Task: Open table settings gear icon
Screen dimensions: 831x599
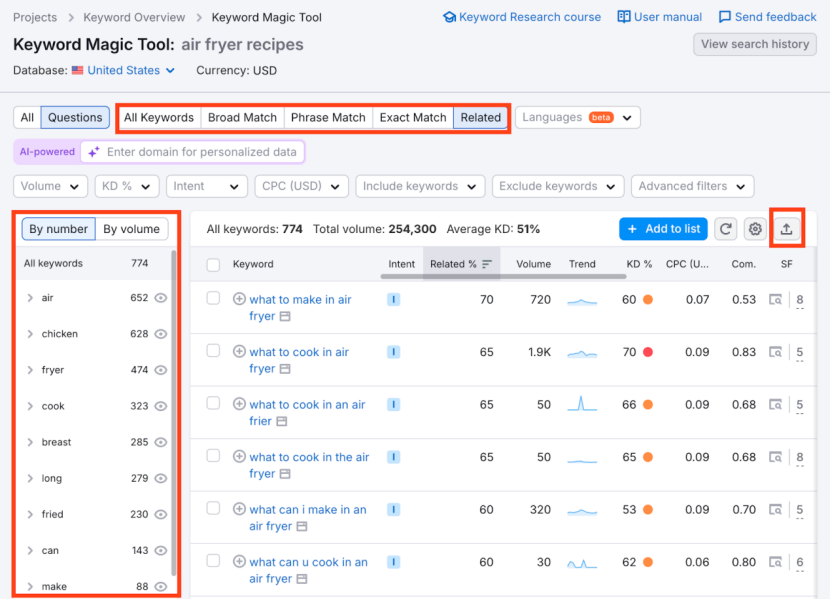Action: click(755, 229)
